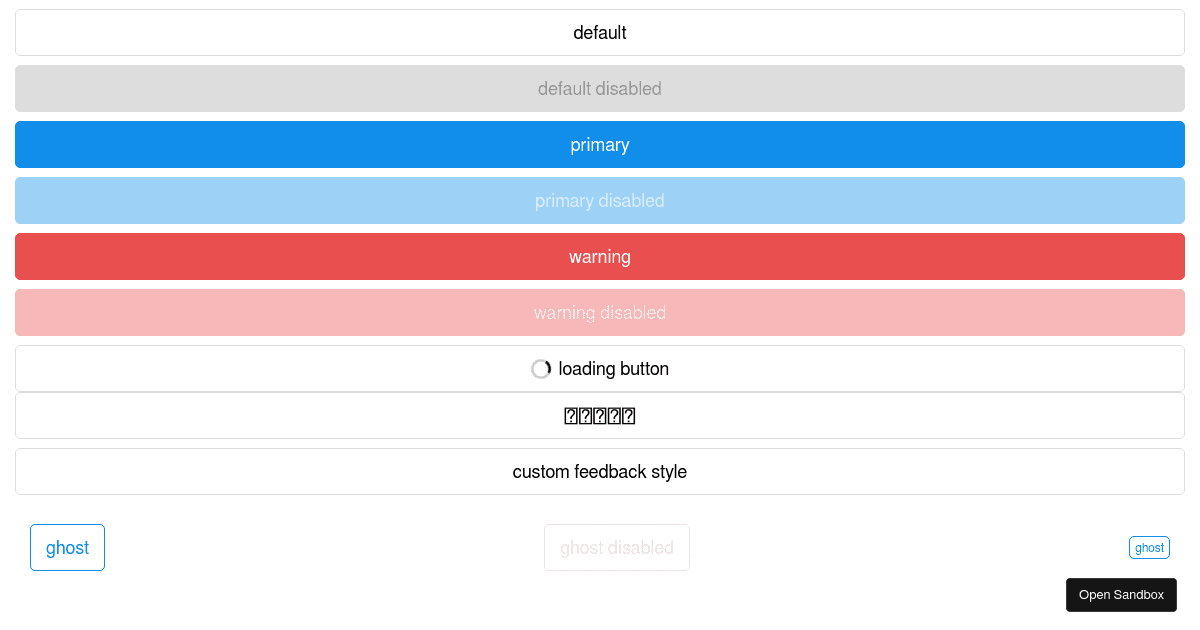Click the disabled default button
The height and width of the screenshot is (630, 1200).
coord(600,88)
